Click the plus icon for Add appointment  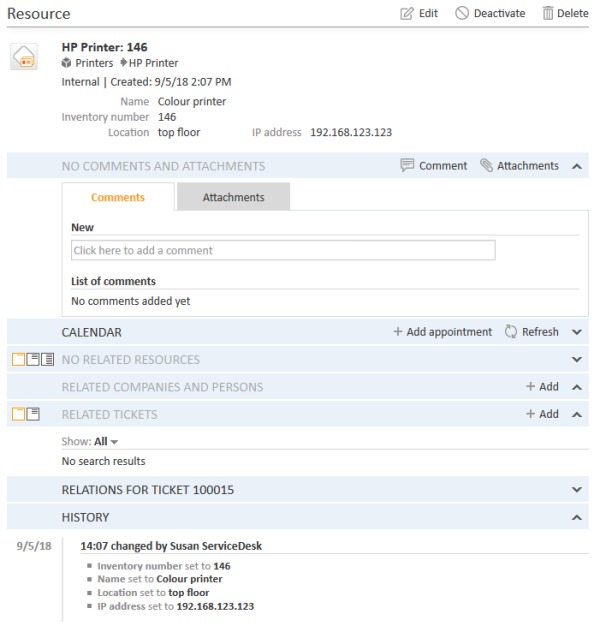(397, 332)
